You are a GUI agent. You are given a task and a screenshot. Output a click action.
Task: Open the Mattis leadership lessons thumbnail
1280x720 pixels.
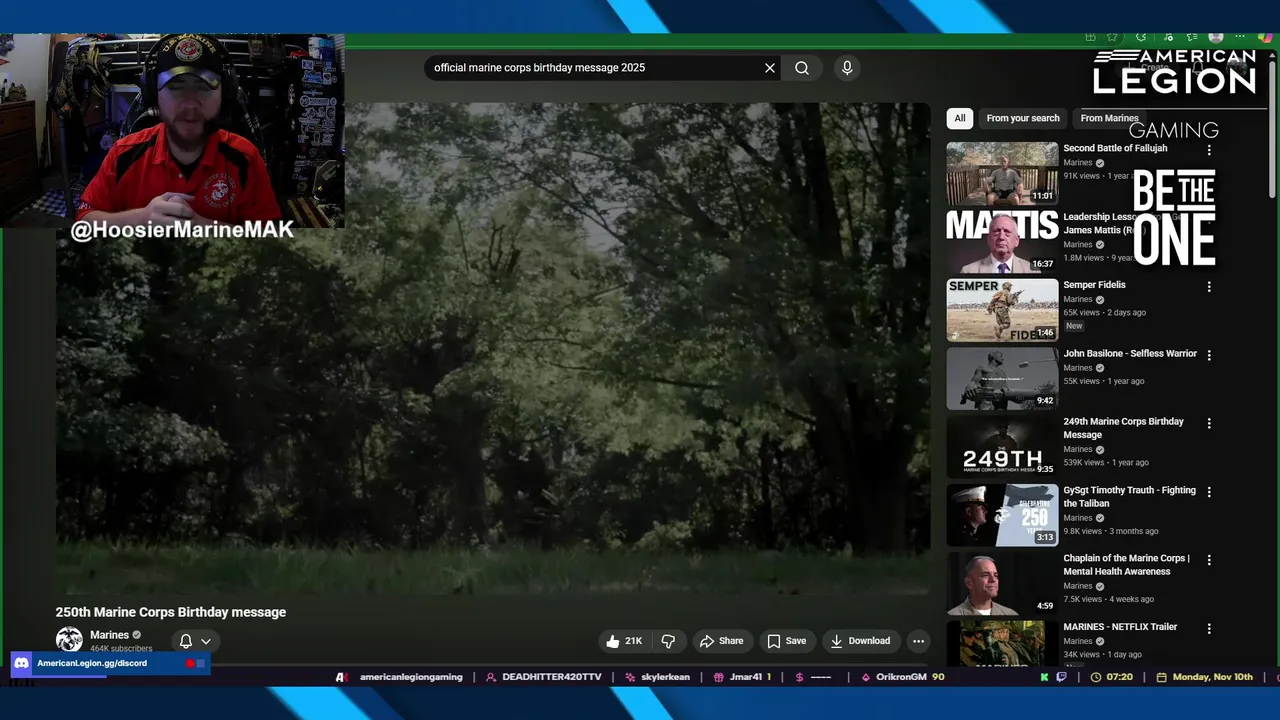pyautogui.click(x=1002, y=241)
